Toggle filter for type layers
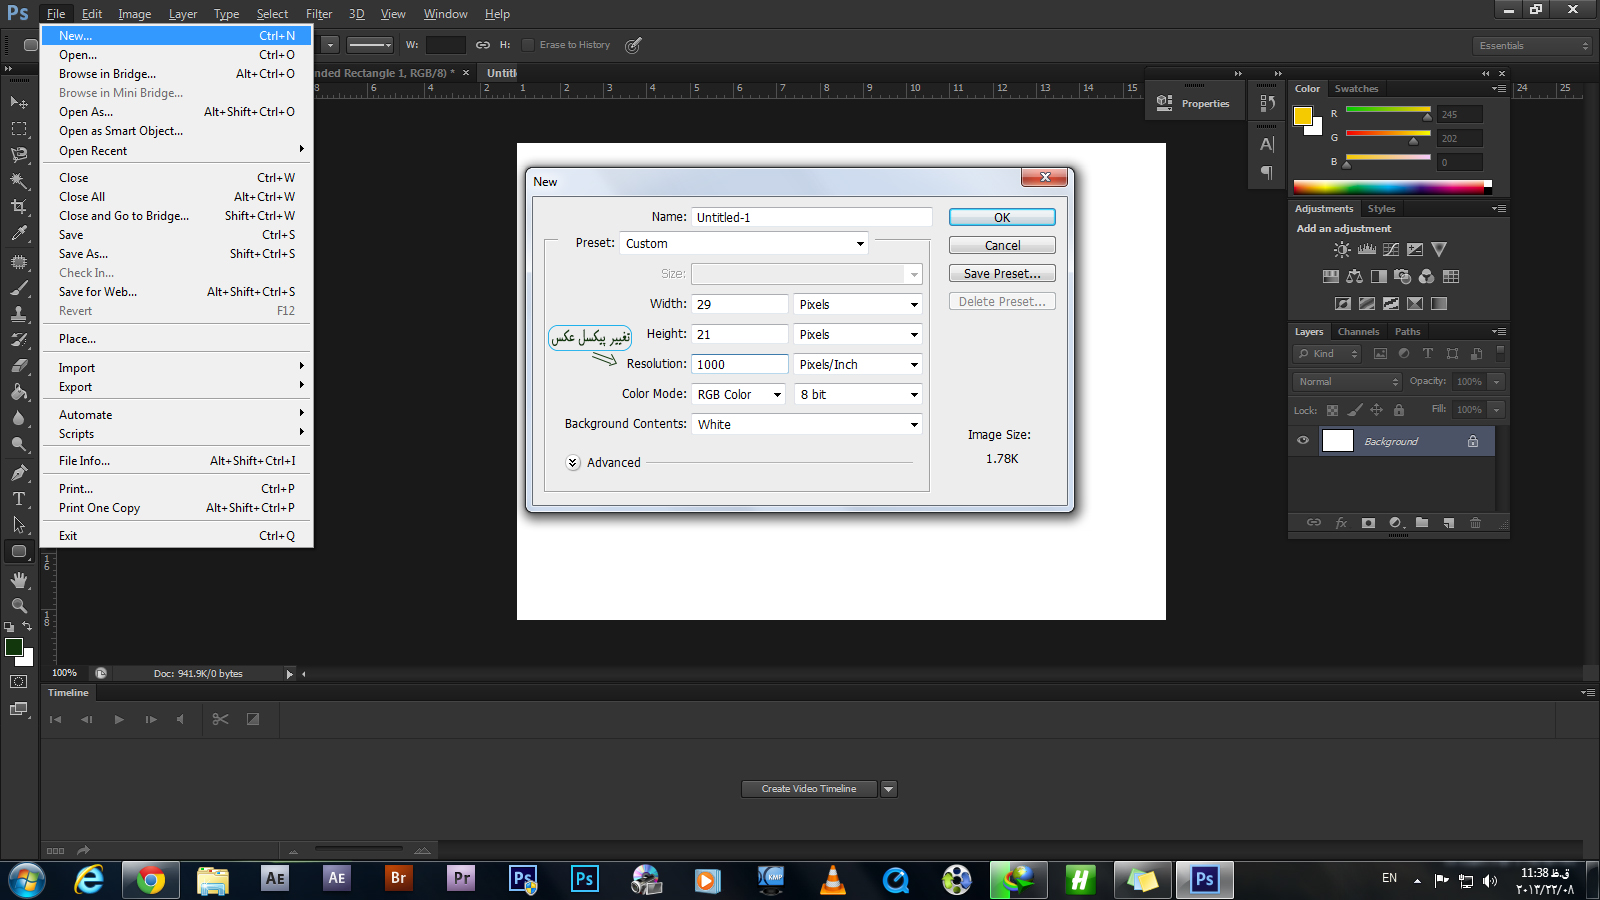Image resolution: width=1600 pixels, height=900 pixels. 1428,353
